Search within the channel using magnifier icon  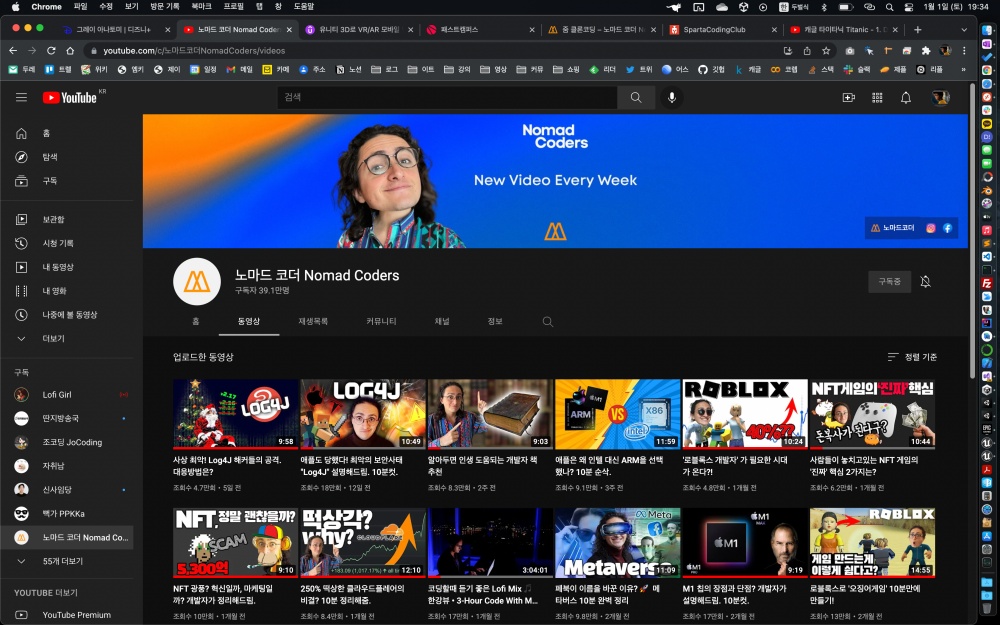[547, 321]
